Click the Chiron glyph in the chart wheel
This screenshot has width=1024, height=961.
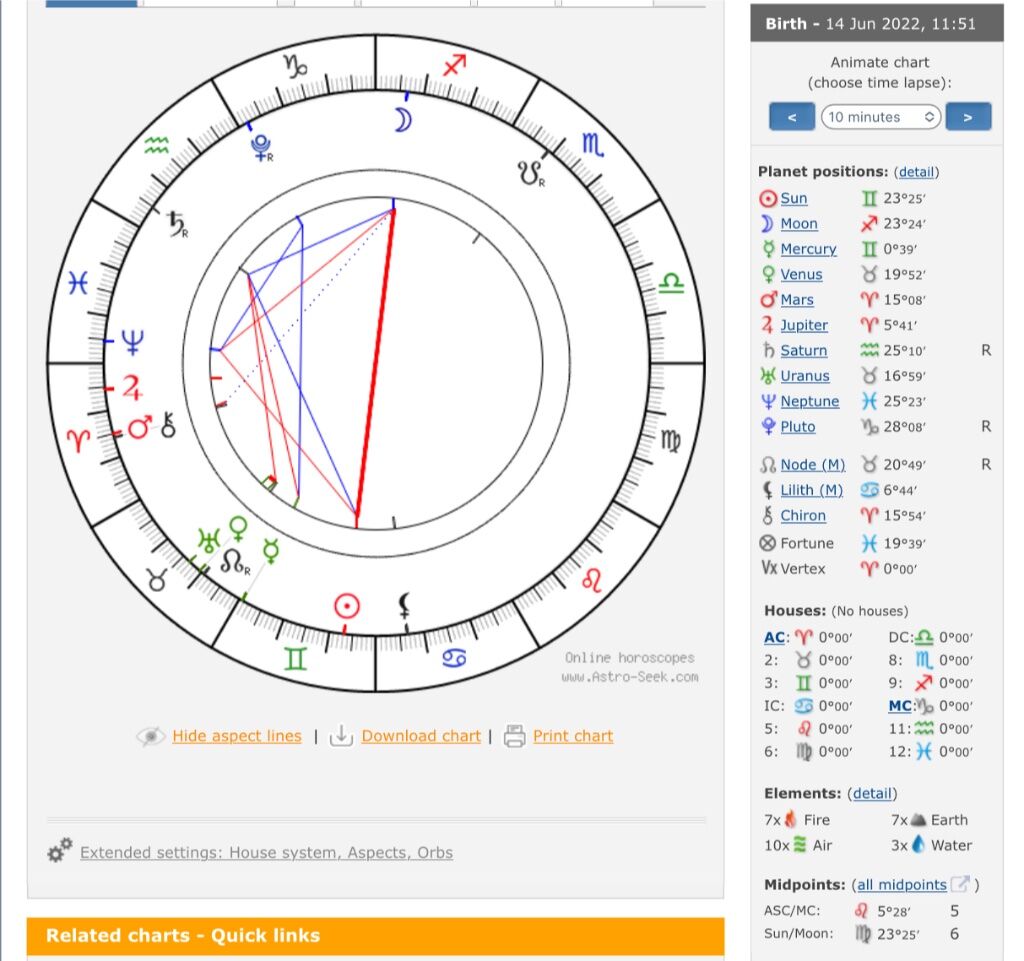168,425
